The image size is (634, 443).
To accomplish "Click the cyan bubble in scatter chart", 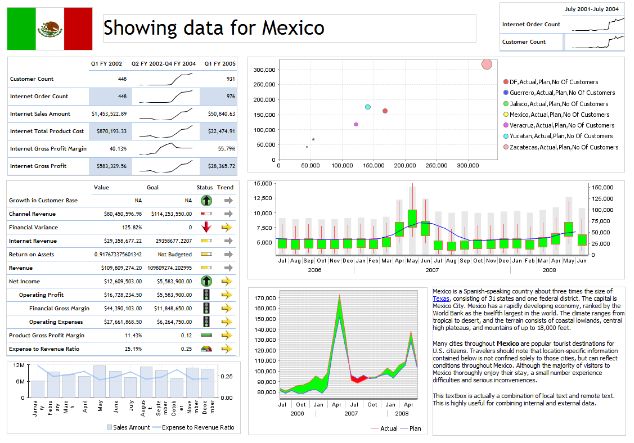I will tap(368, 107).
